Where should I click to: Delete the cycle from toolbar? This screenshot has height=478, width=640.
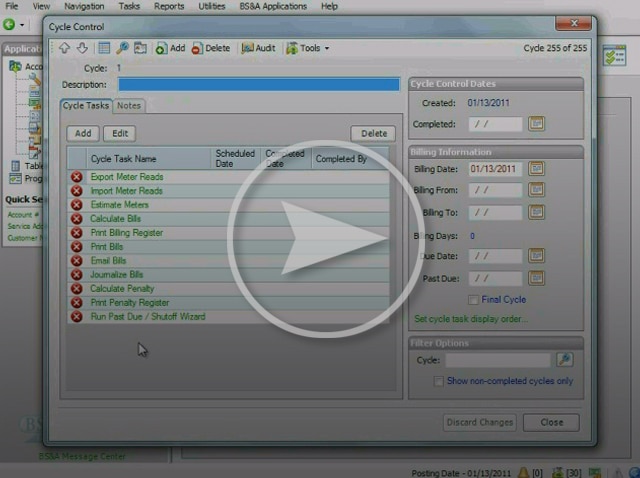click(211, 48)
